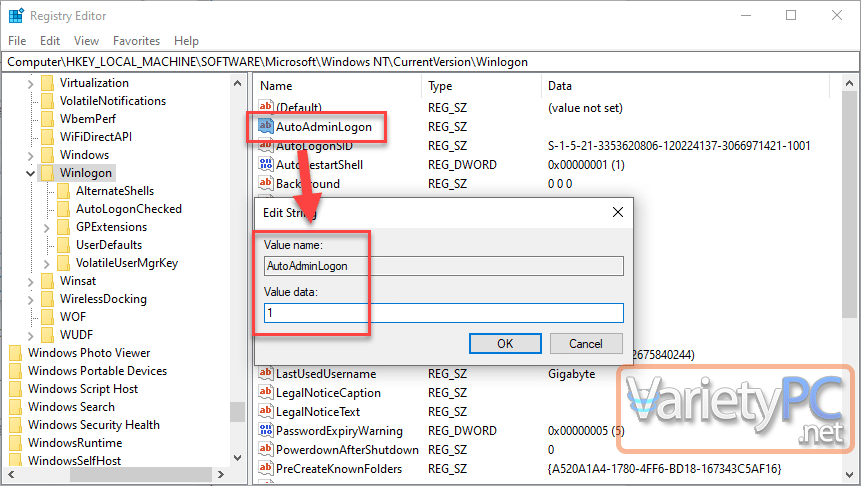Expand the WirelessDocking key node
Screen dimensions: 861x486
(x=31, y=300)
